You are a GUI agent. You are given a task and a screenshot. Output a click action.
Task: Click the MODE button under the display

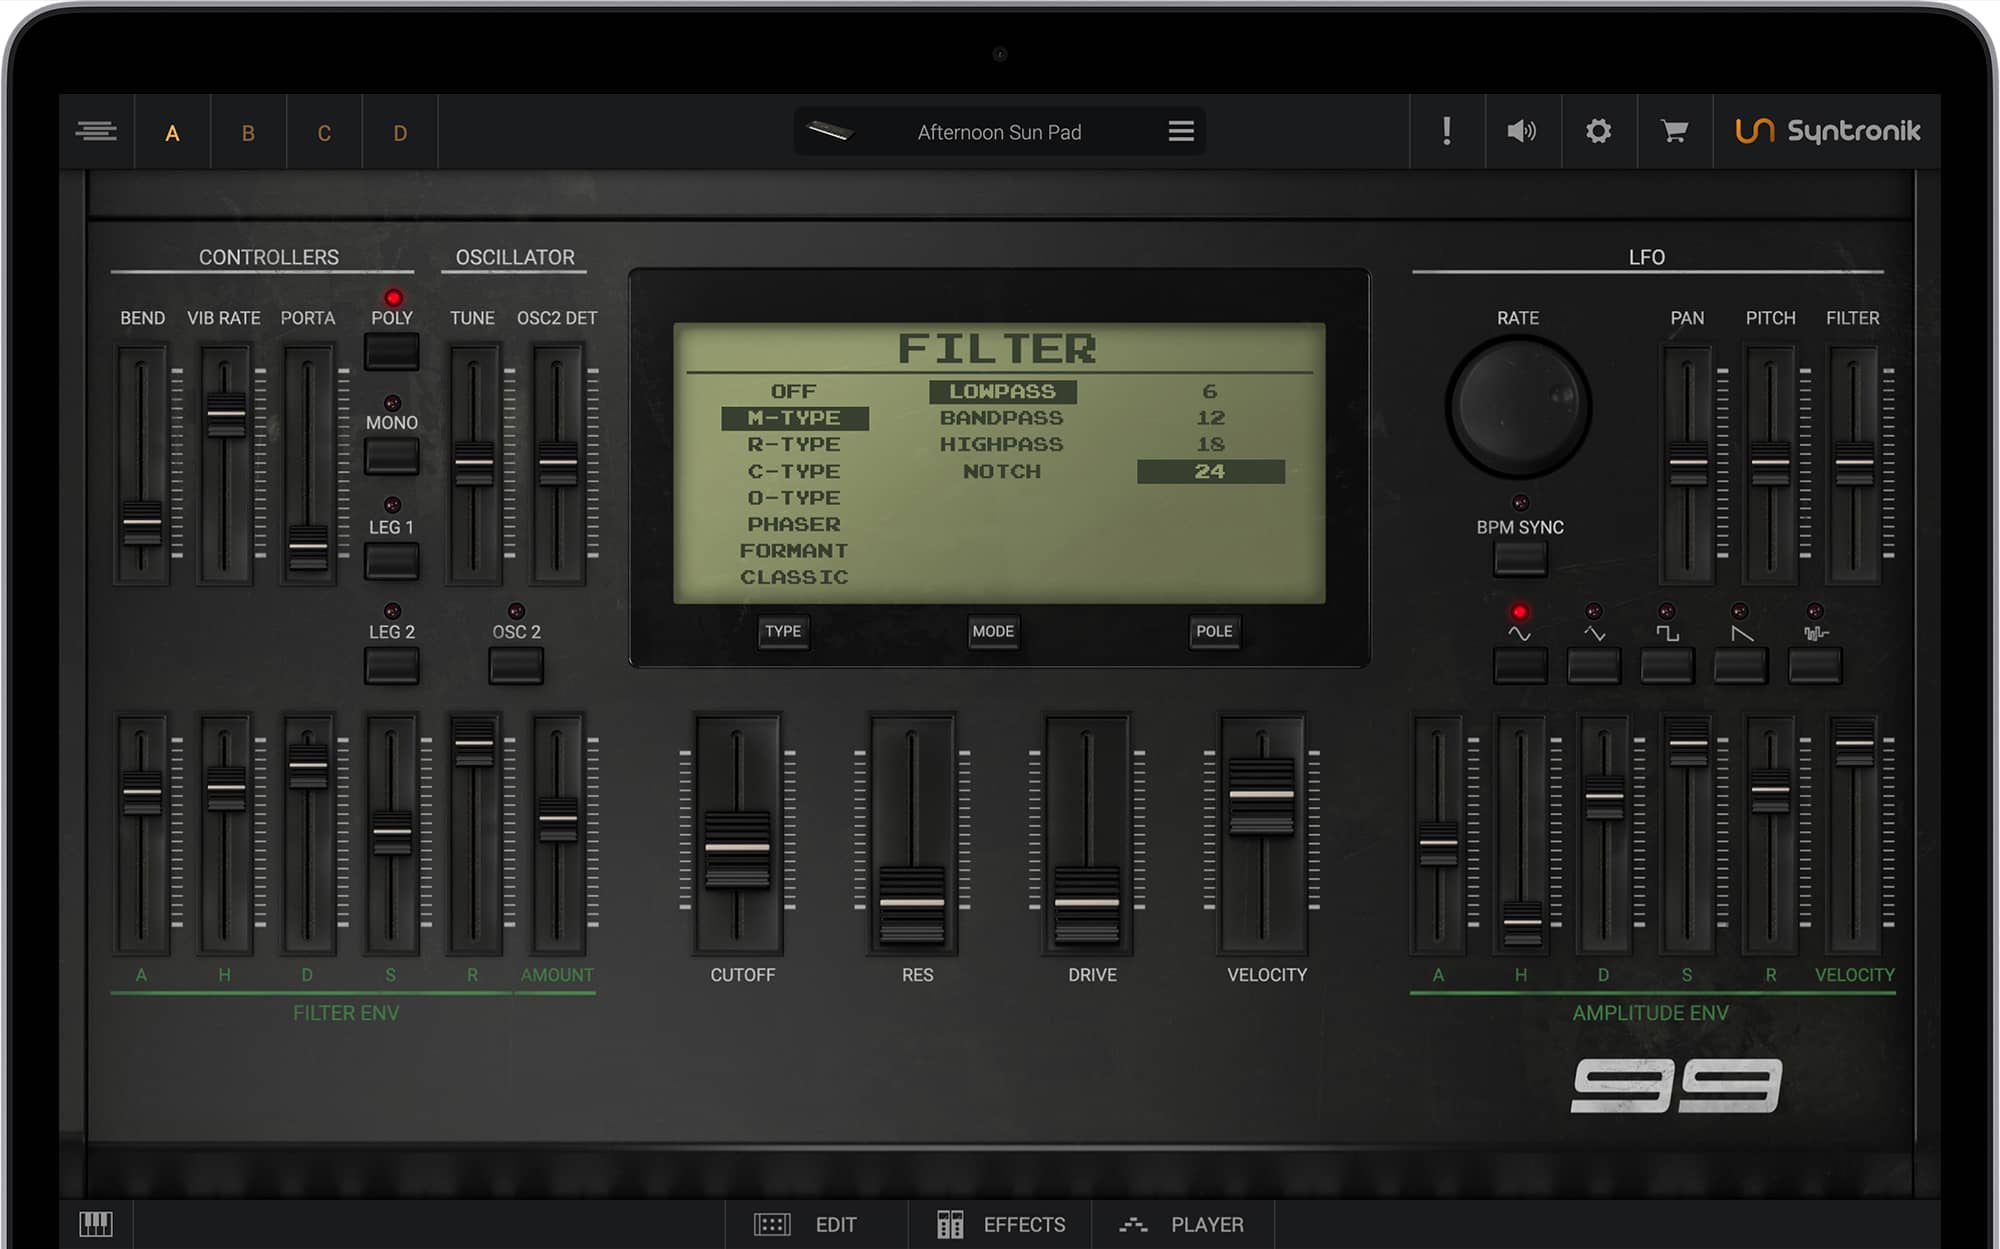[x=993, y=631]
